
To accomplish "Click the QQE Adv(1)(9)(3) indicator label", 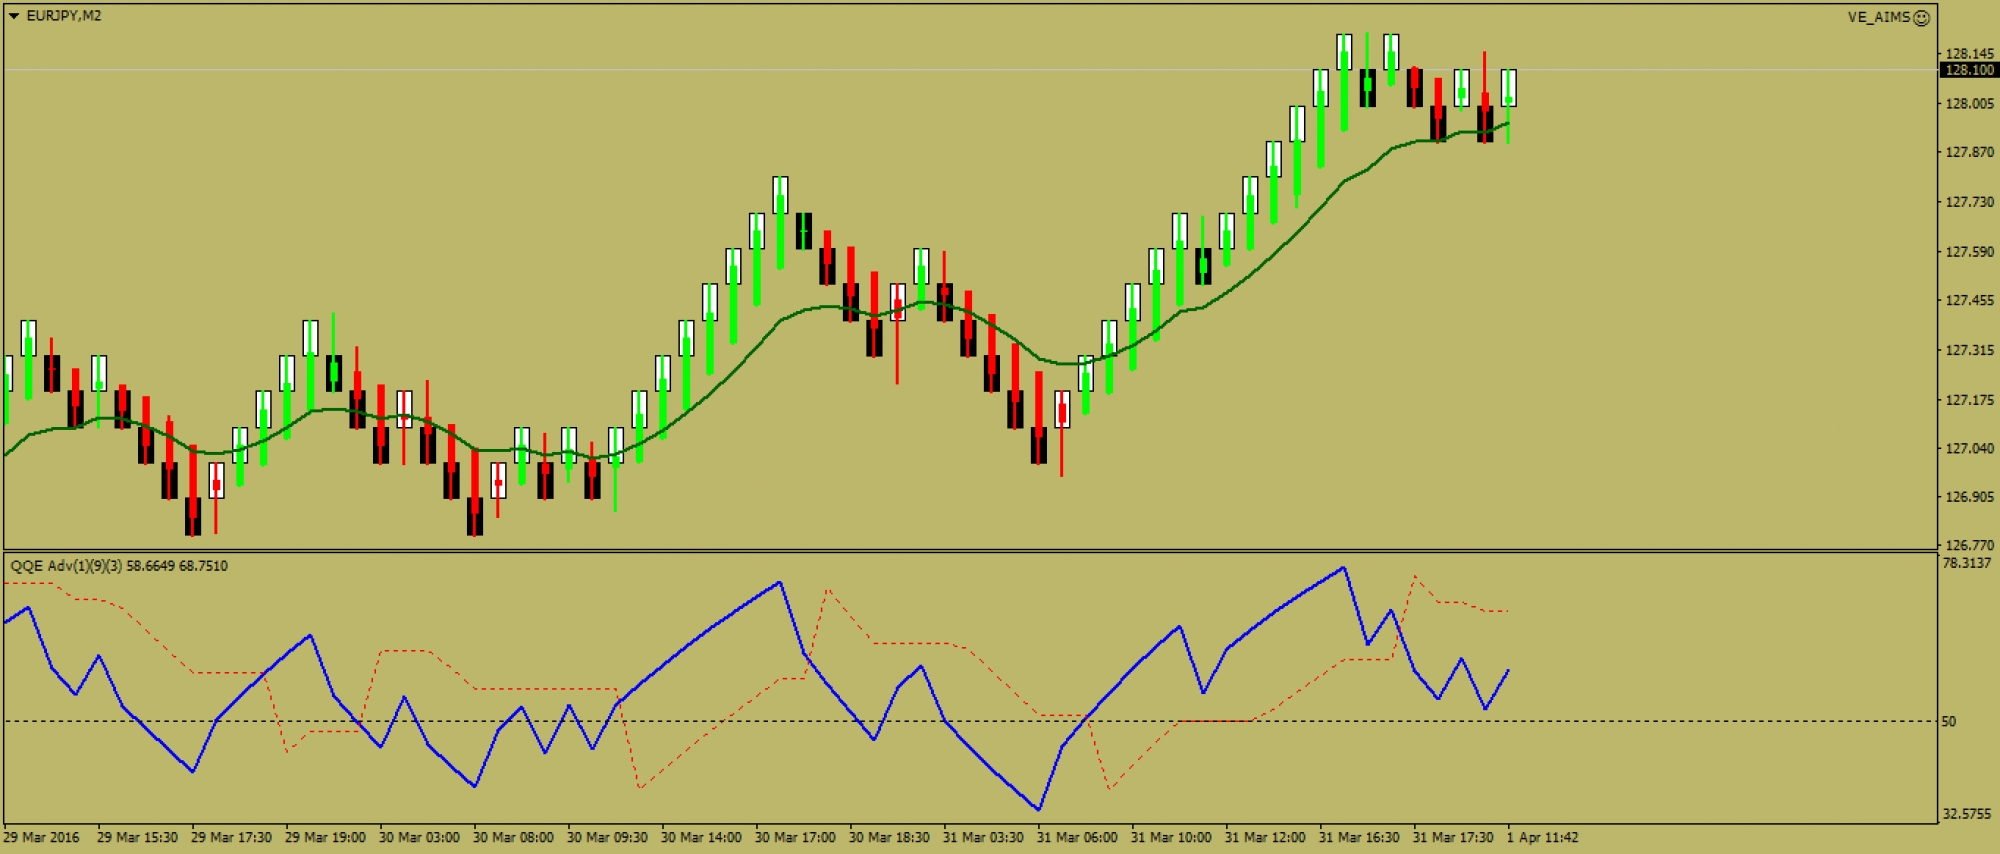I will pos(118,566).
